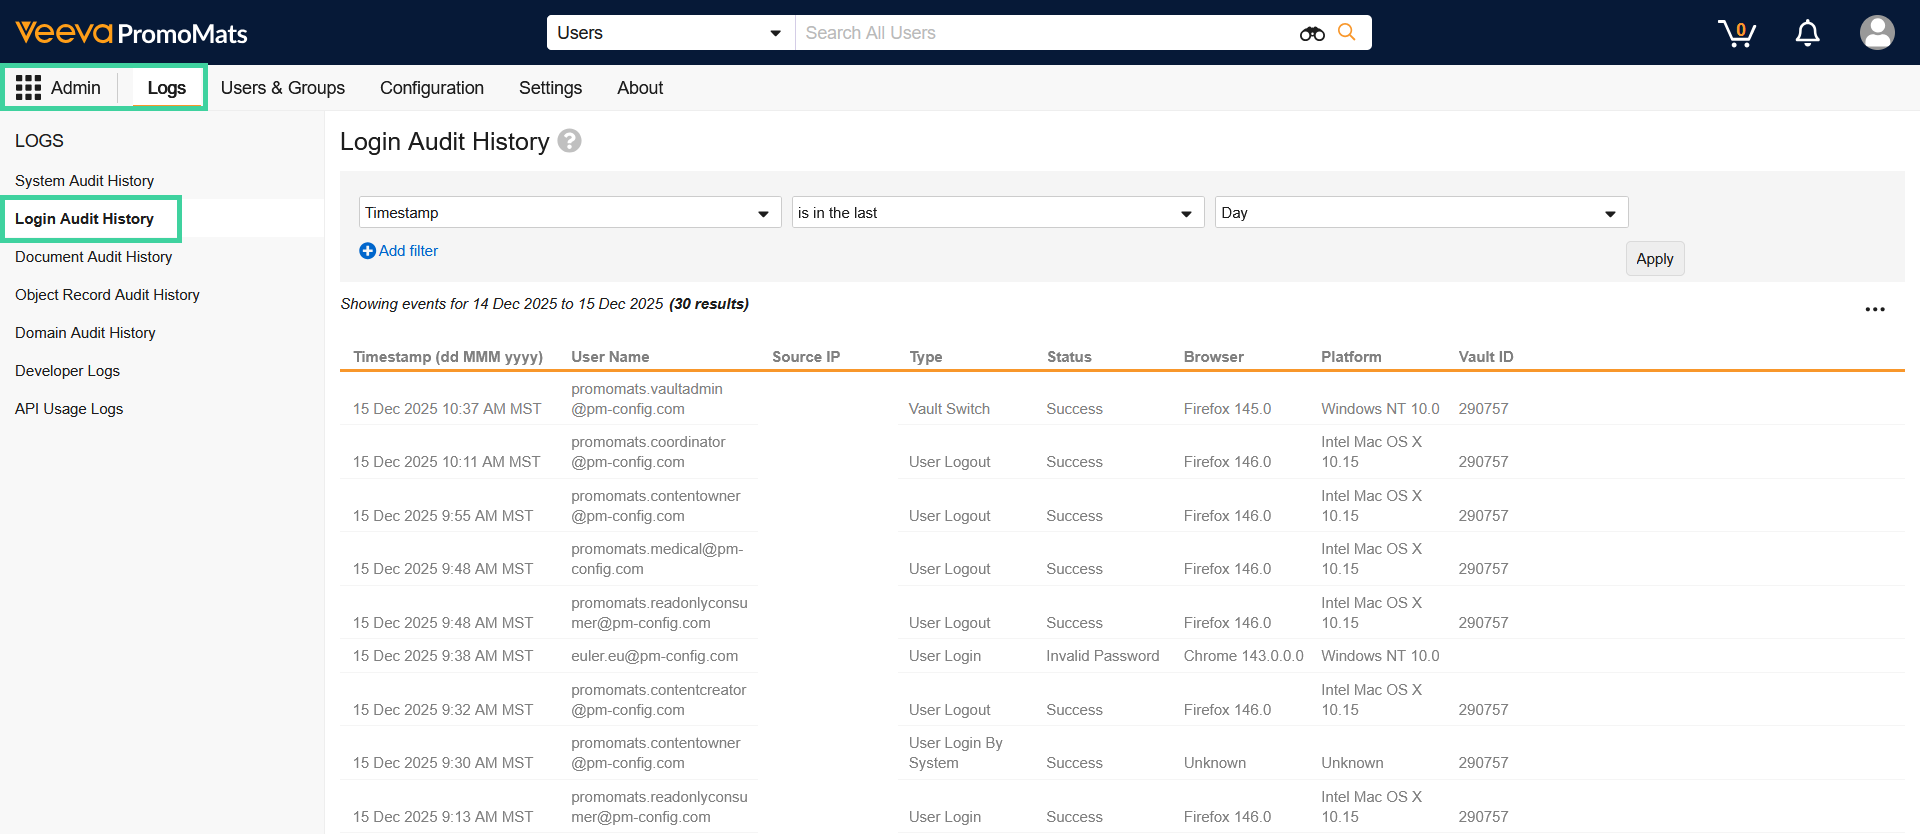Select the 15 Dec 2025 10:11 AM MST timestamp
This screenshot has width=1920, height=834.
[446, 462]
